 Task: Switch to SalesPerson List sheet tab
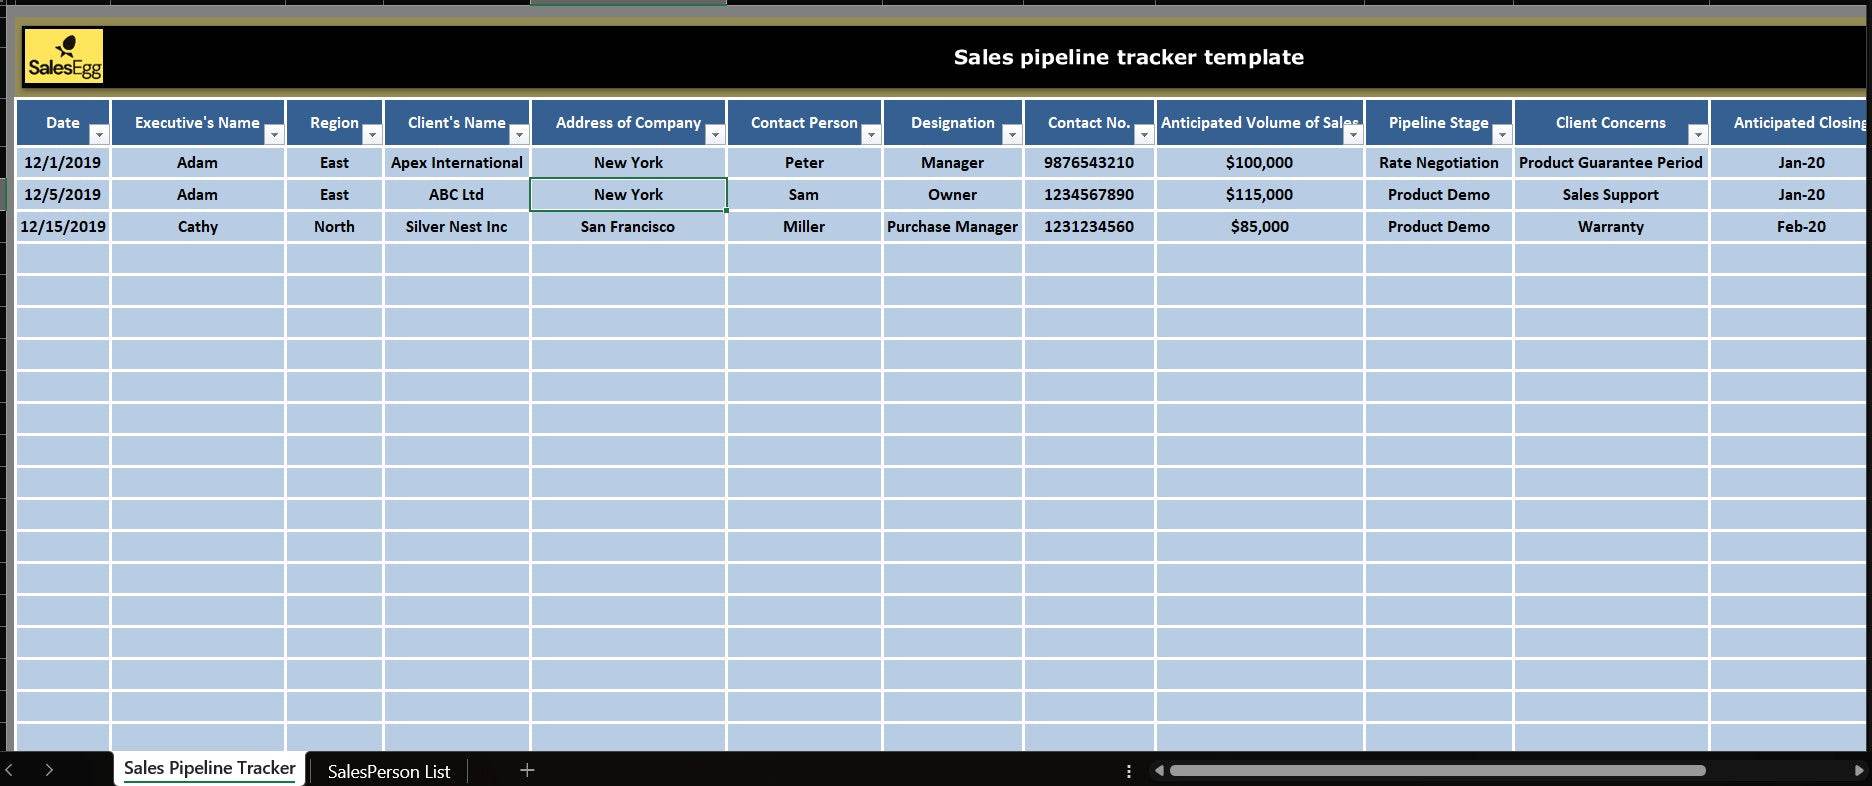389,771
